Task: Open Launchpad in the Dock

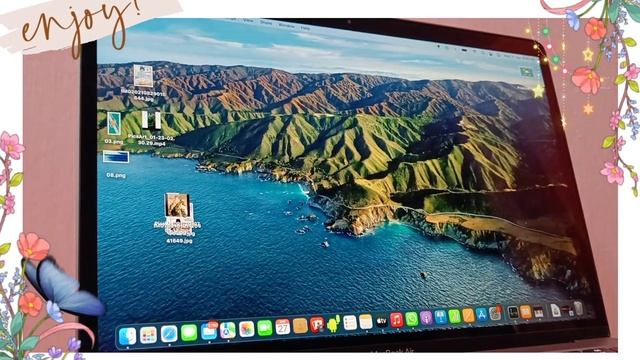Action: point(148,335)
